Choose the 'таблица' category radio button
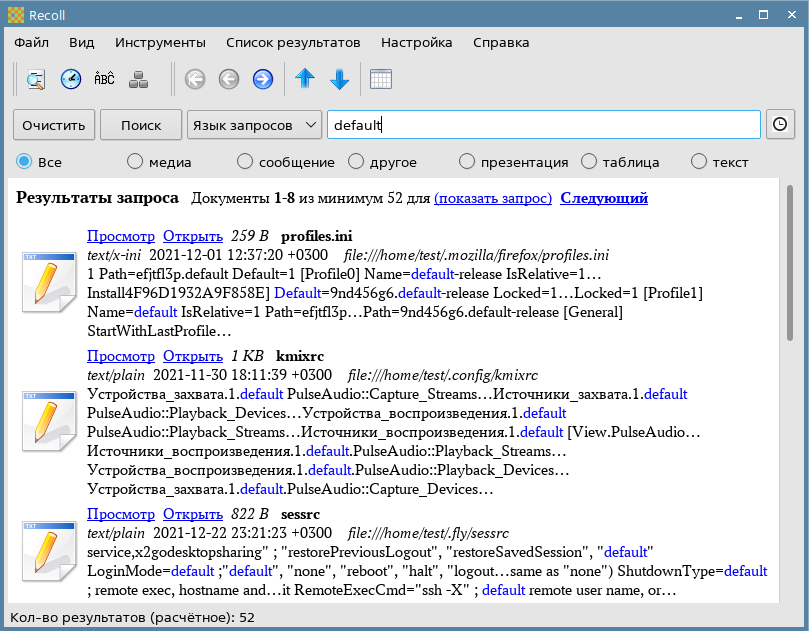Image resolution: width=809 pixels, height=631 pixels. tap(589, 162)
